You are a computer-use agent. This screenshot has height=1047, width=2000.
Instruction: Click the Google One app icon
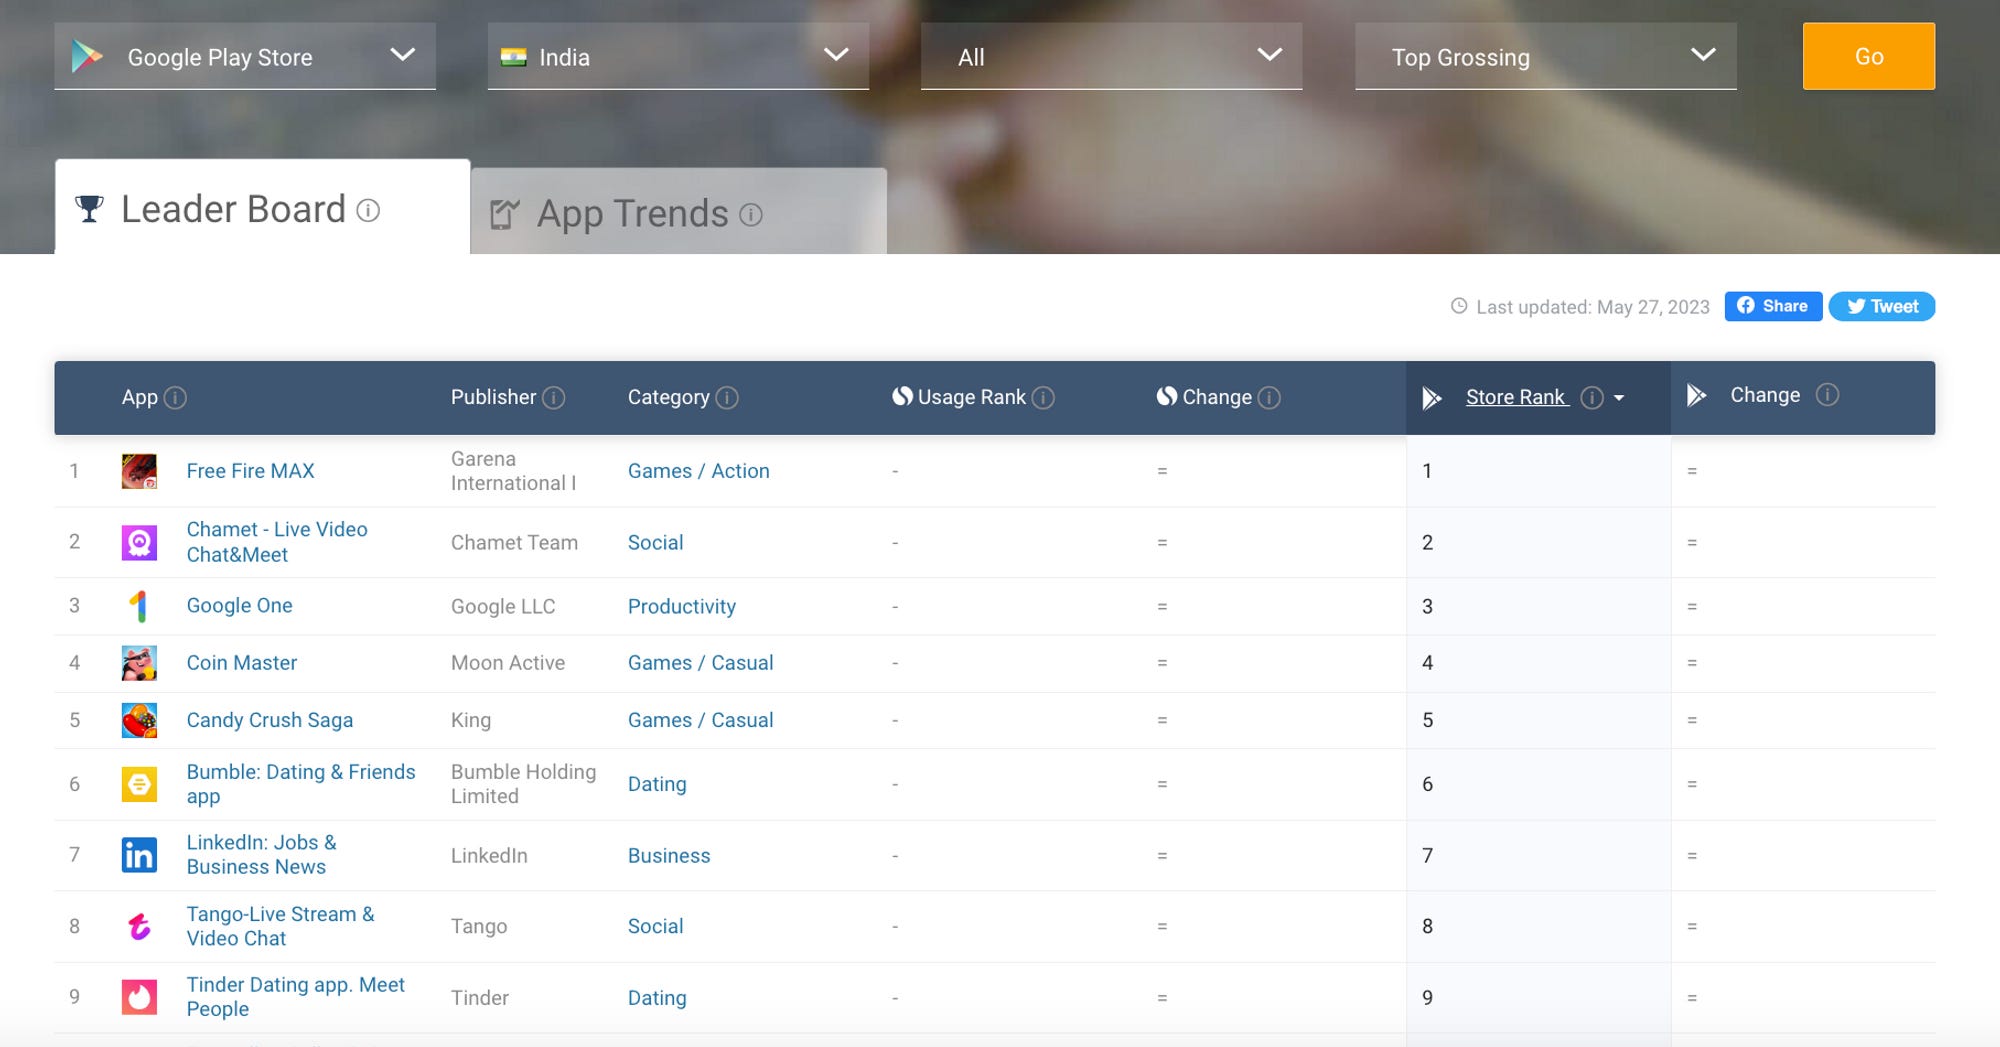139,606
